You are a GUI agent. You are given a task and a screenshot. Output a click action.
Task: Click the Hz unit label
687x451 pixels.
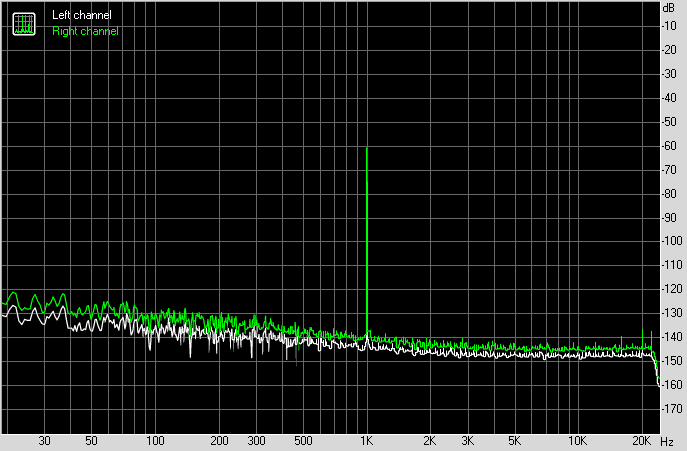[x=667, y=441]
